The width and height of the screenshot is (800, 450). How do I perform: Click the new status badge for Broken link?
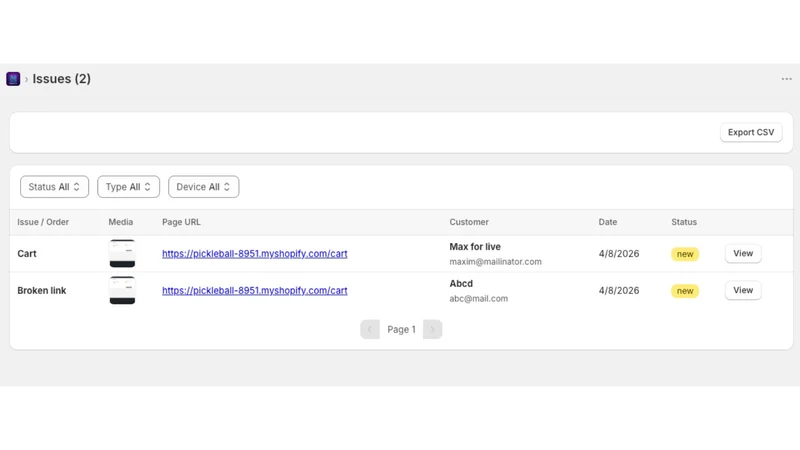(685, 291)
